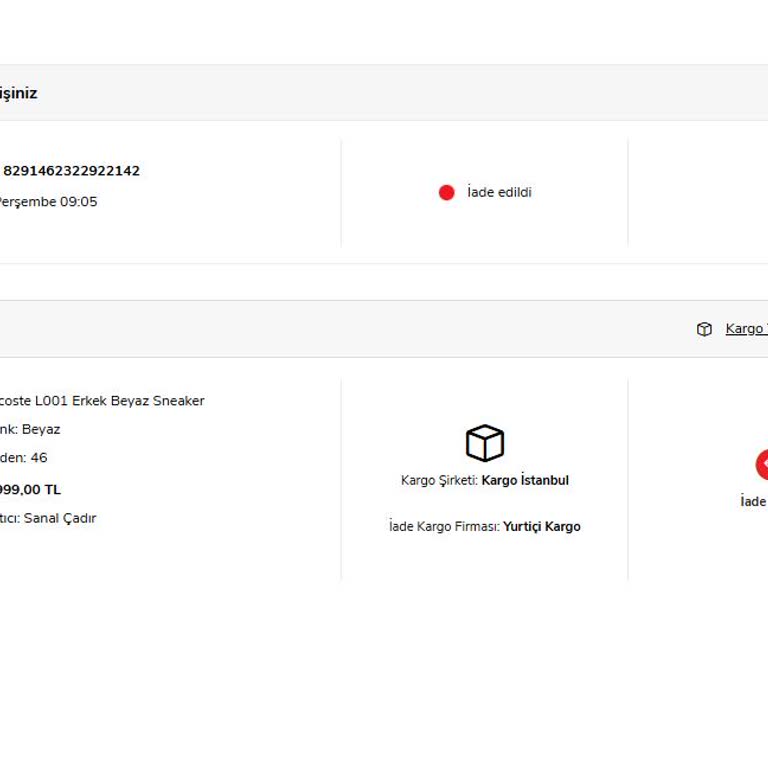Click the order section header title
Image resolution: width=768 pixels, height=768 pixels.
[18, 93]
